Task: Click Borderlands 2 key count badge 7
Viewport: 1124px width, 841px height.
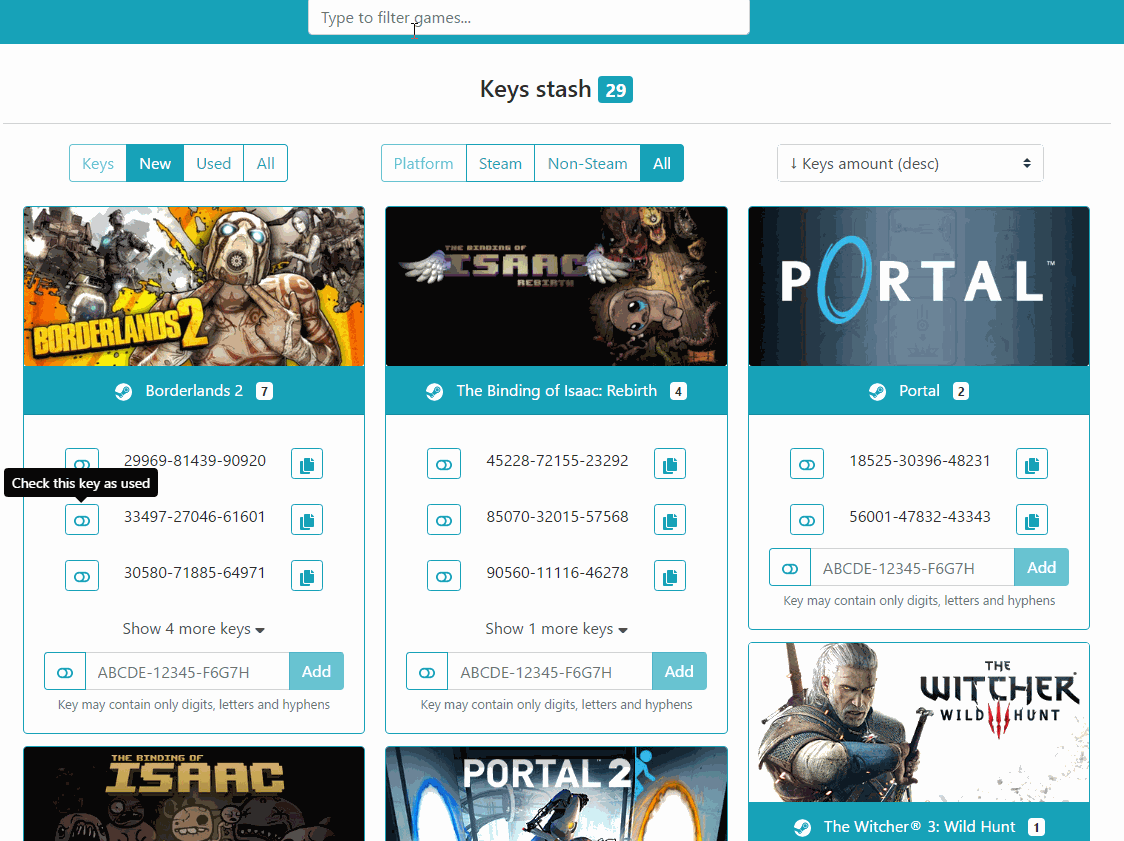Action: click(x=265, y=391)
